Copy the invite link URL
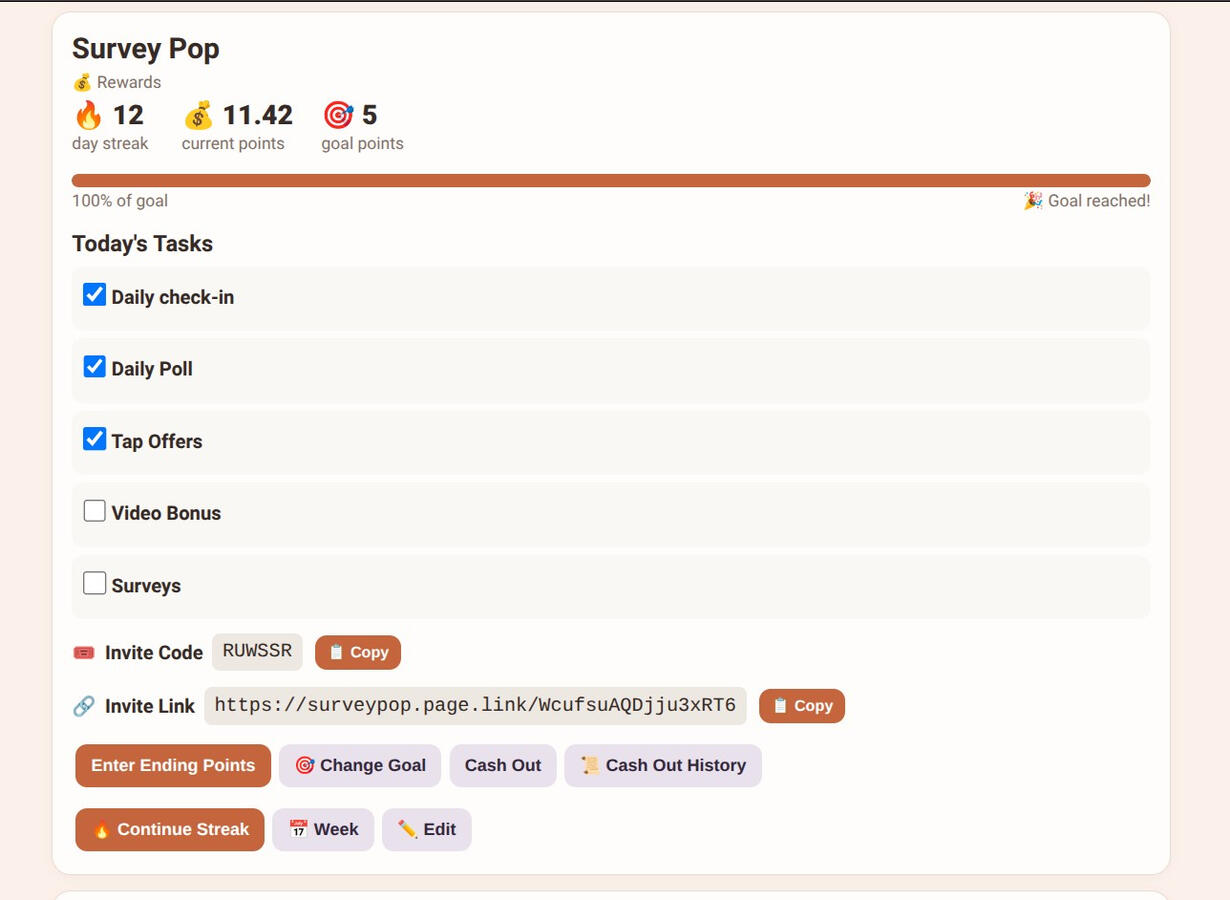1230x900 pixels. (802, 706)
